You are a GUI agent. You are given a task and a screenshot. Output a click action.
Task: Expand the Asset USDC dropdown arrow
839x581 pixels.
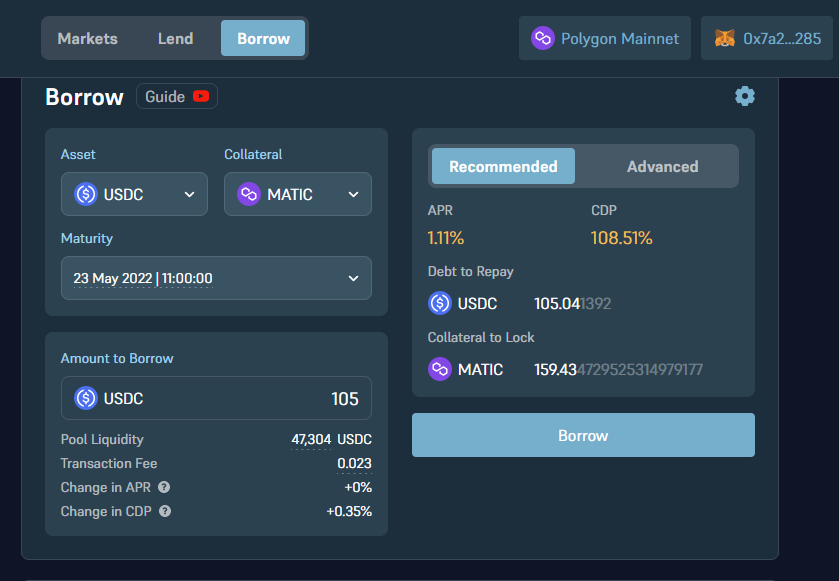(x=189, y=194)
